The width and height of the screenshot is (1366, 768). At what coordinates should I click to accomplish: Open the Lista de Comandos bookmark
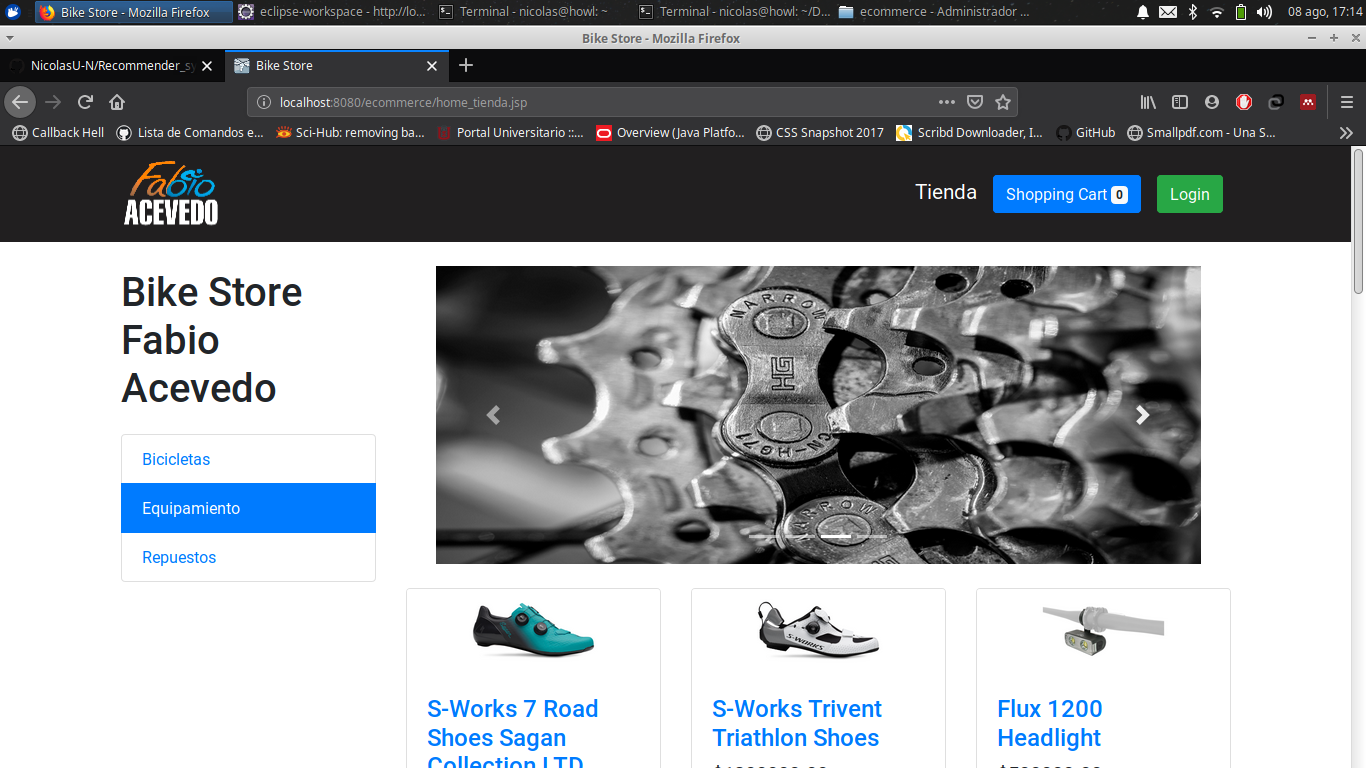pos(190,132)
